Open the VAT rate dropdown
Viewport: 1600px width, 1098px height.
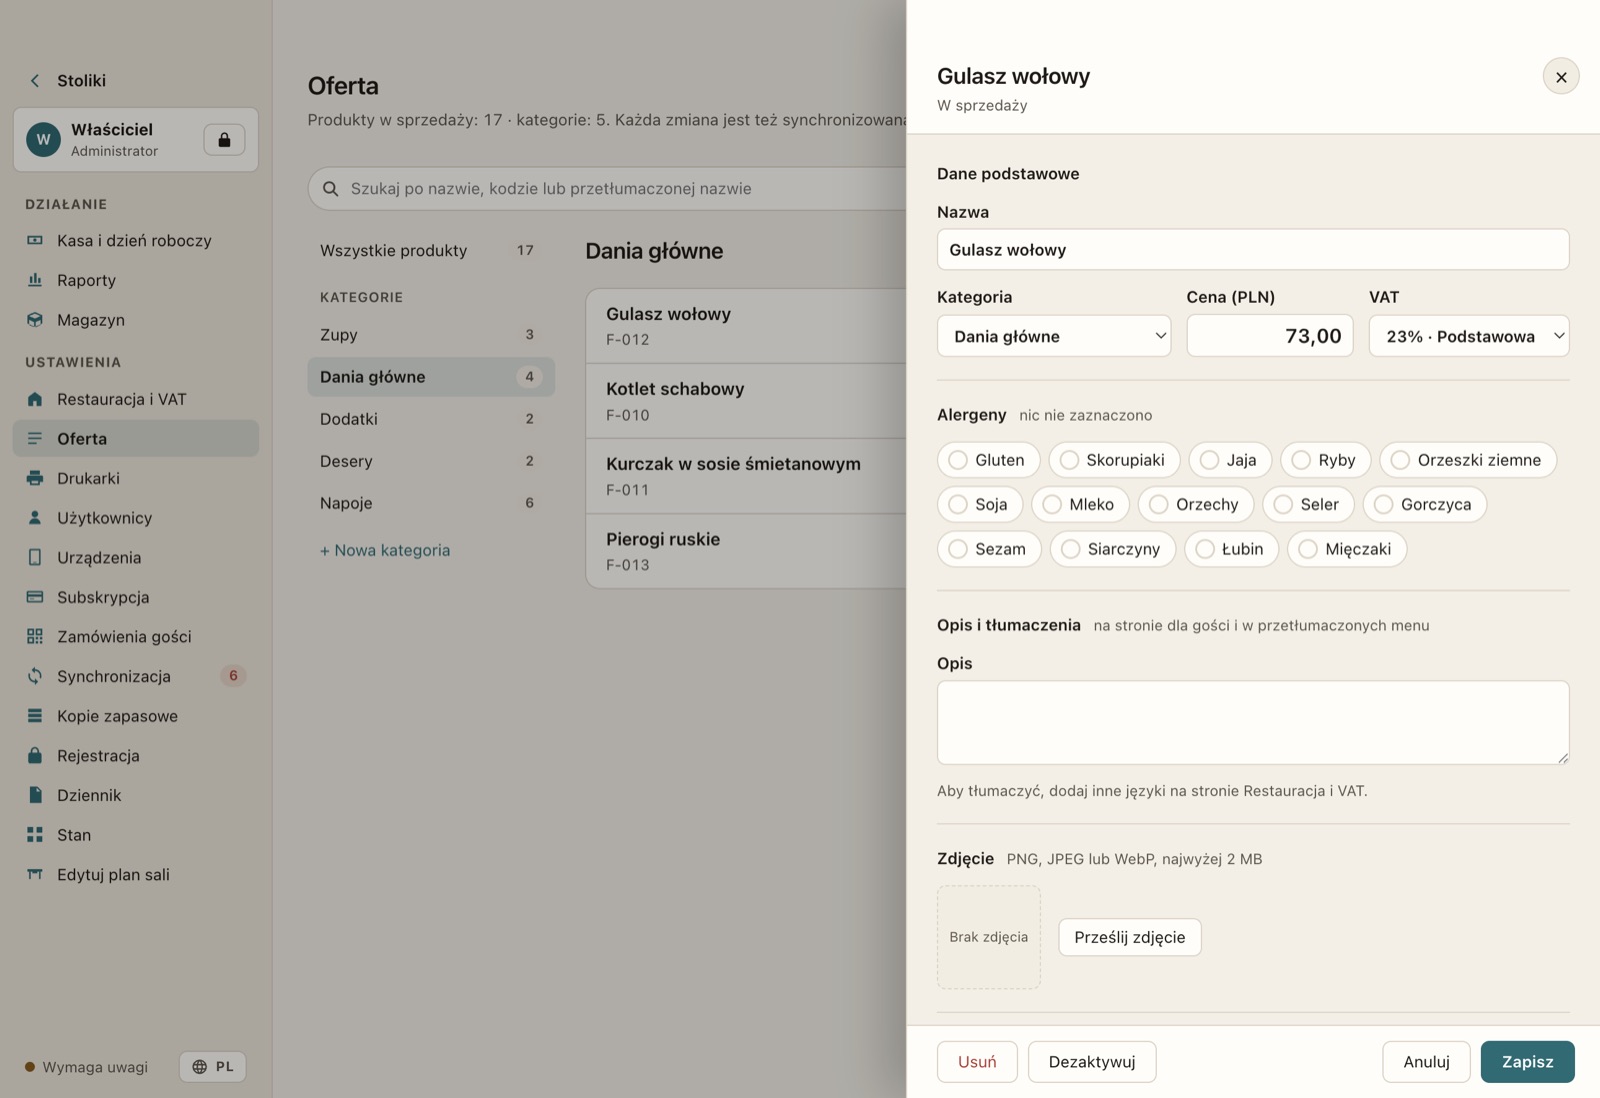pyautogui.click(x=1469, y=336)
